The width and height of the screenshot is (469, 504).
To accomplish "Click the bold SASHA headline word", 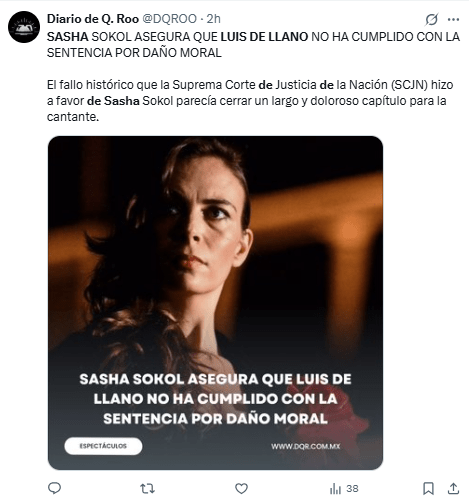I will 68,37.
